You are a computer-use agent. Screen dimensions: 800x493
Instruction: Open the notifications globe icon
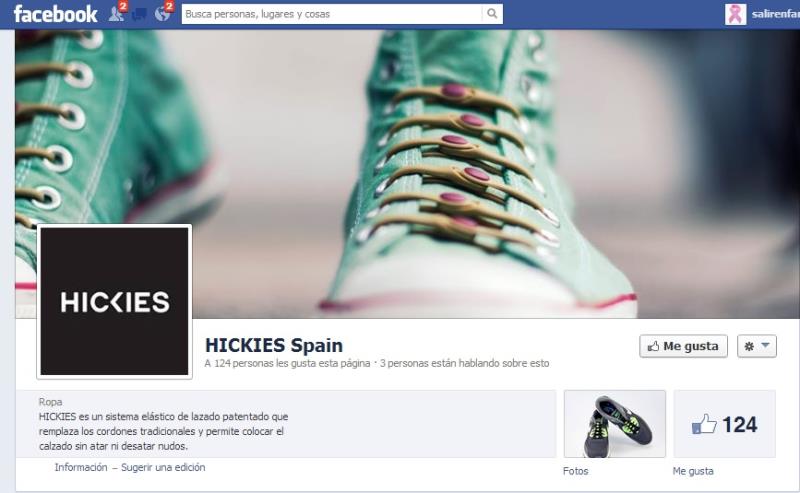(x=162, y=14)
